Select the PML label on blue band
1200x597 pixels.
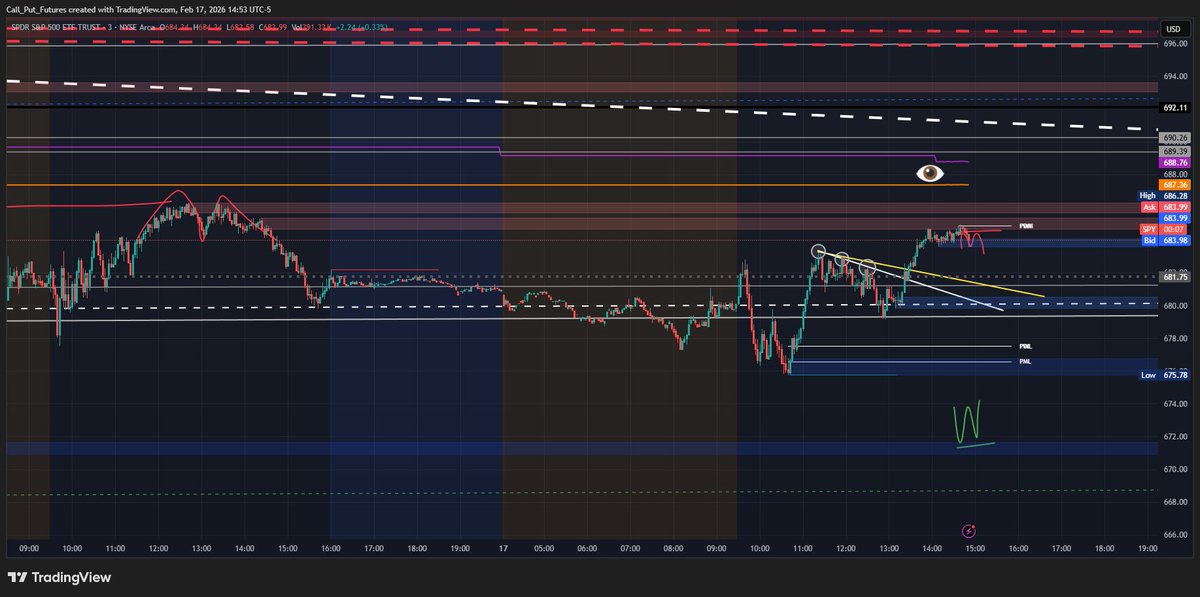pyautogui.click(x=1025, y=361)
